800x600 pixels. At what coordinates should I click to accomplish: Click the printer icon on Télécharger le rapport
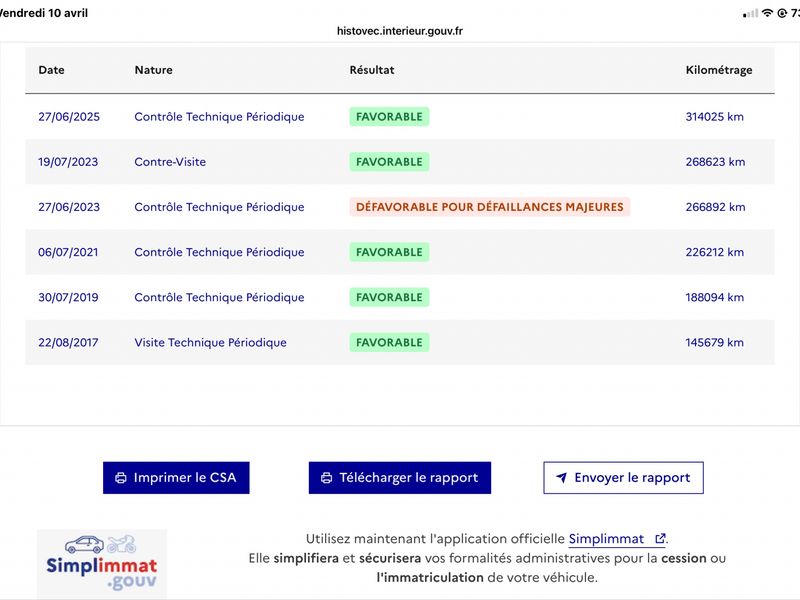point(327,478)
